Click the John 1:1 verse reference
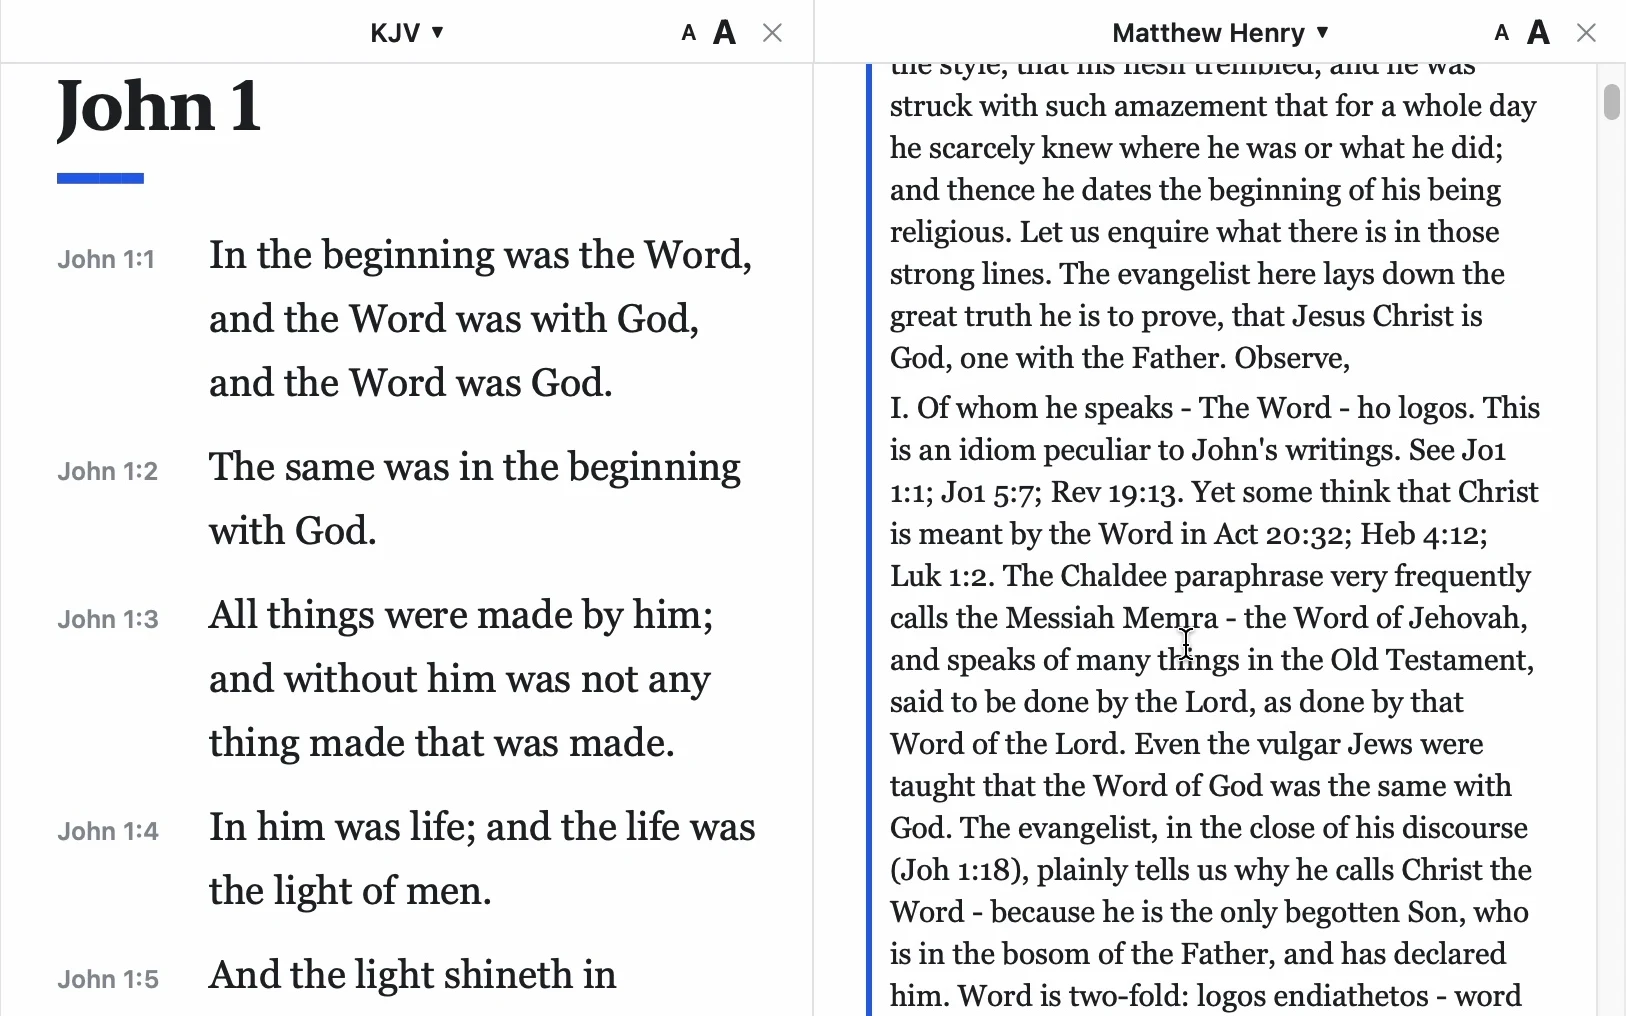This screenshot has width=1626, height=1016. [x=106, y=260]
